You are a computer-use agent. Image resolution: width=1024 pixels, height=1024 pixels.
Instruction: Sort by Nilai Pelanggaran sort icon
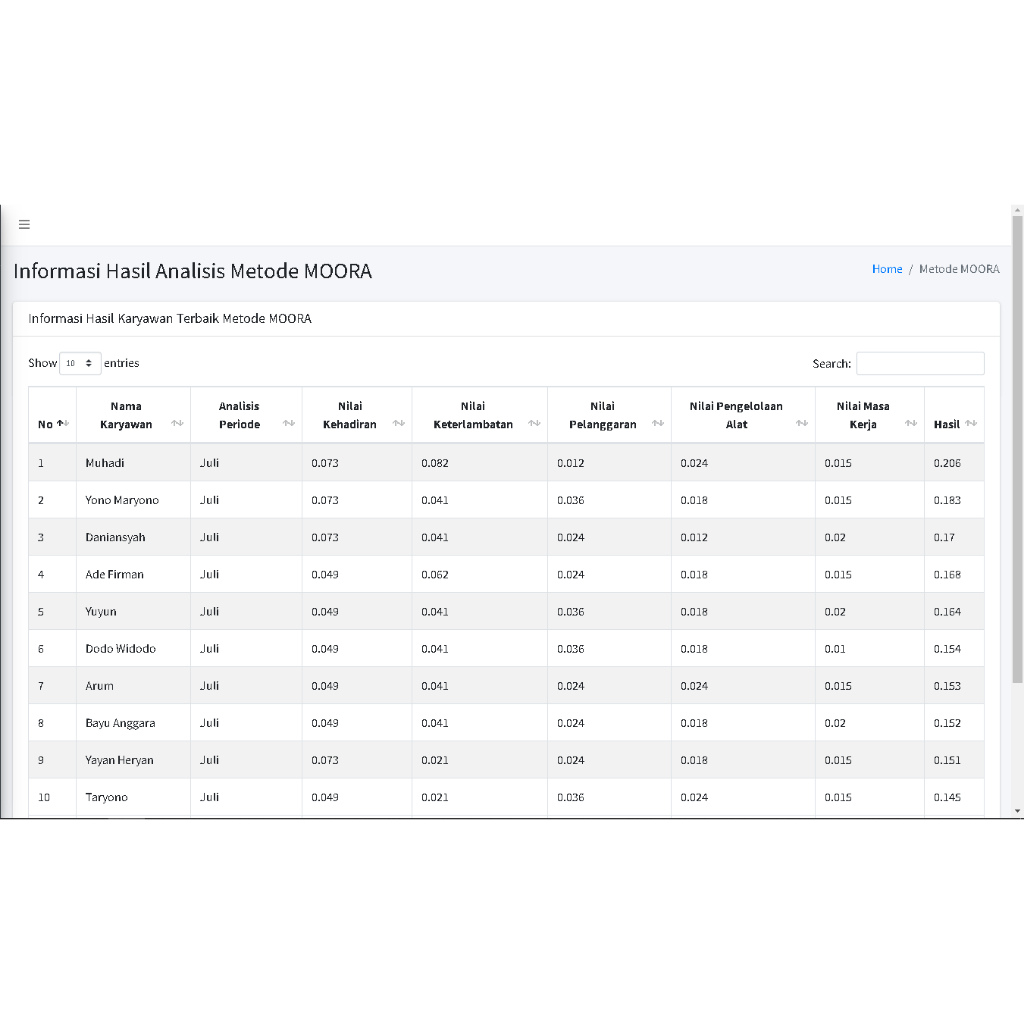pos(657,424)
